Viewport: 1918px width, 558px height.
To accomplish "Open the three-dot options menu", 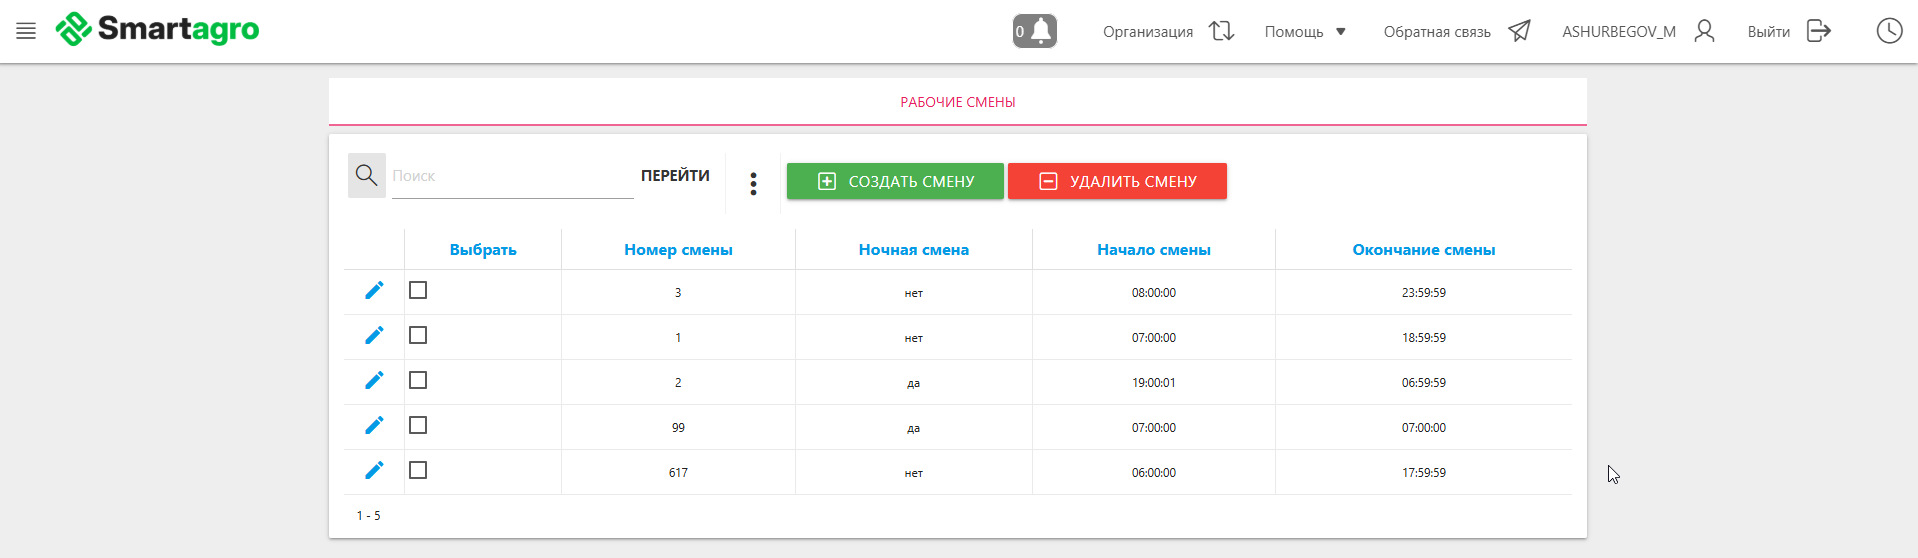I will 753,183.
